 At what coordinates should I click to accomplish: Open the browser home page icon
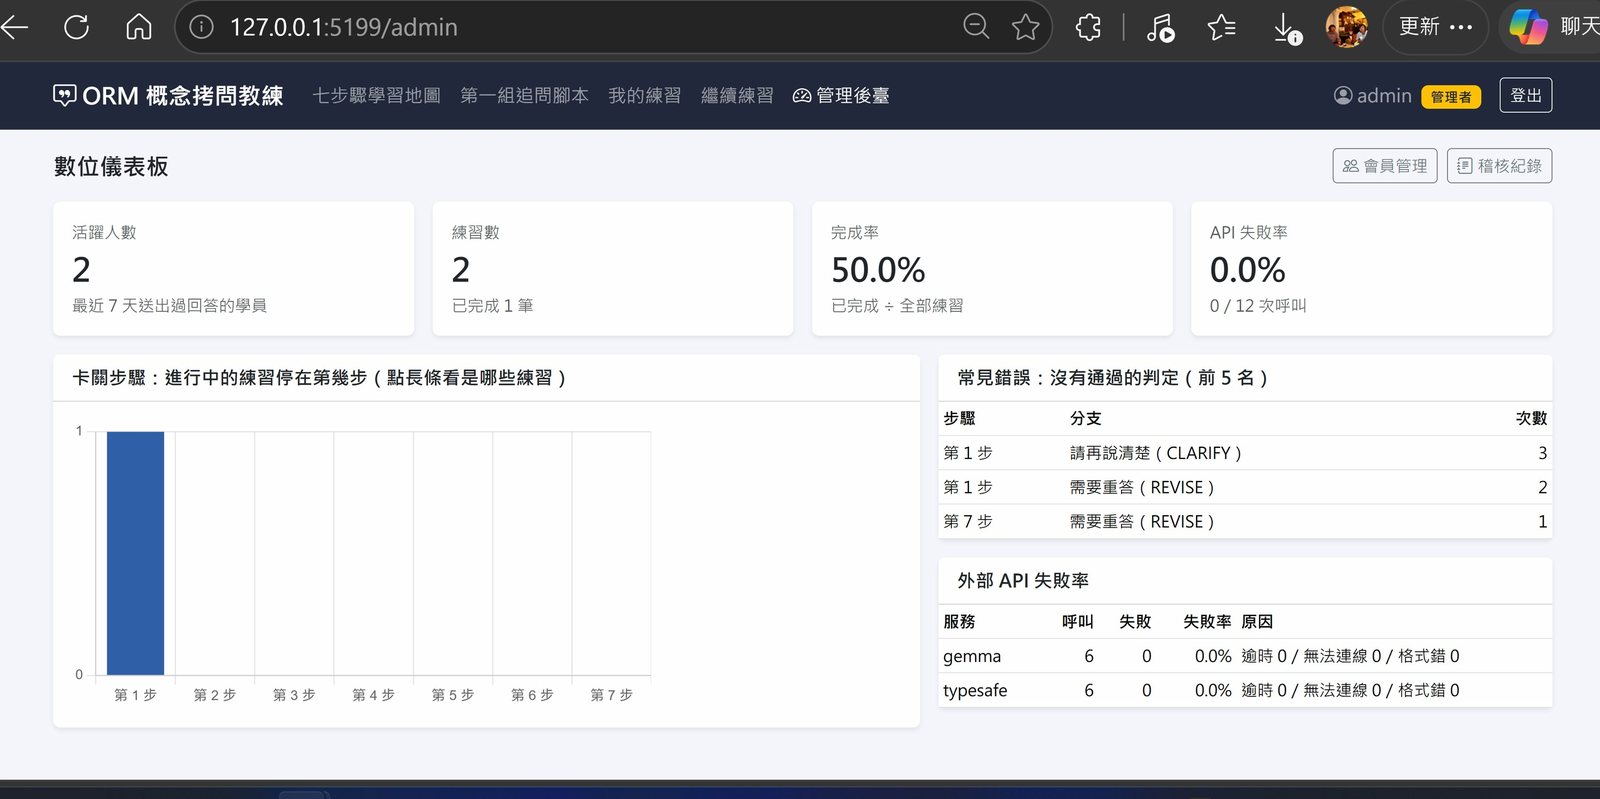139,27
